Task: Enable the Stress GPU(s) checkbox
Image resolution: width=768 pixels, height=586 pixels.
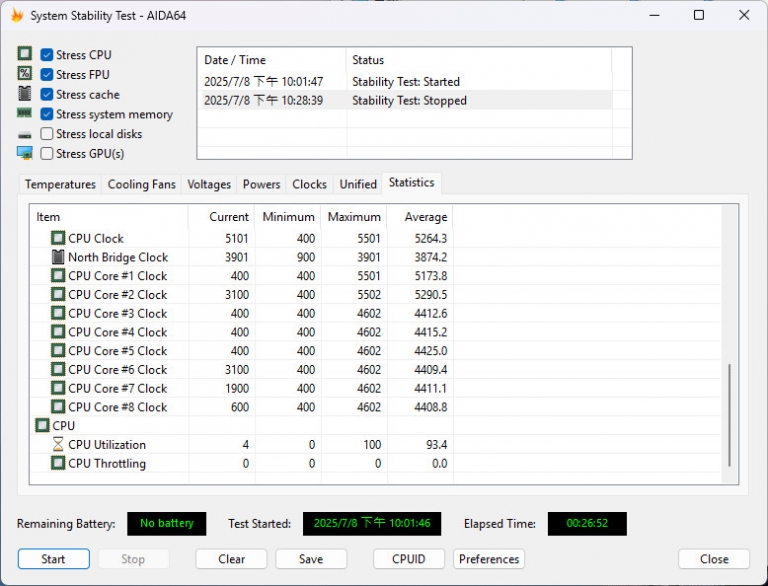Action: [x=47, y=153]
